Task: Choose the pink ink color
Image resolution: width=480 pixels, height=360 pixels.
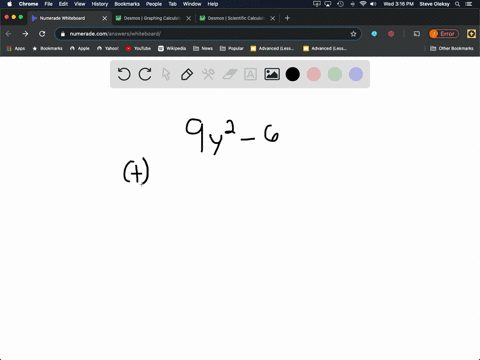Action: pos(314,74)
